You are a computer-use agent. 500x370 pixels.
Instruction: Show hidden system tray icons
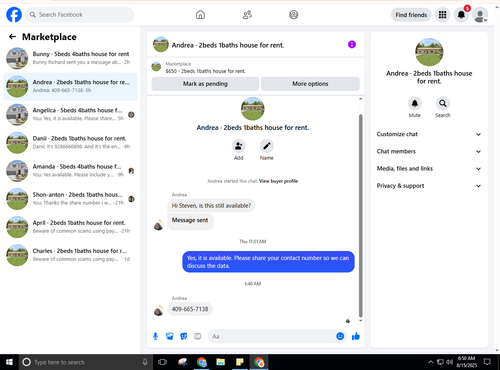[431, 362]
